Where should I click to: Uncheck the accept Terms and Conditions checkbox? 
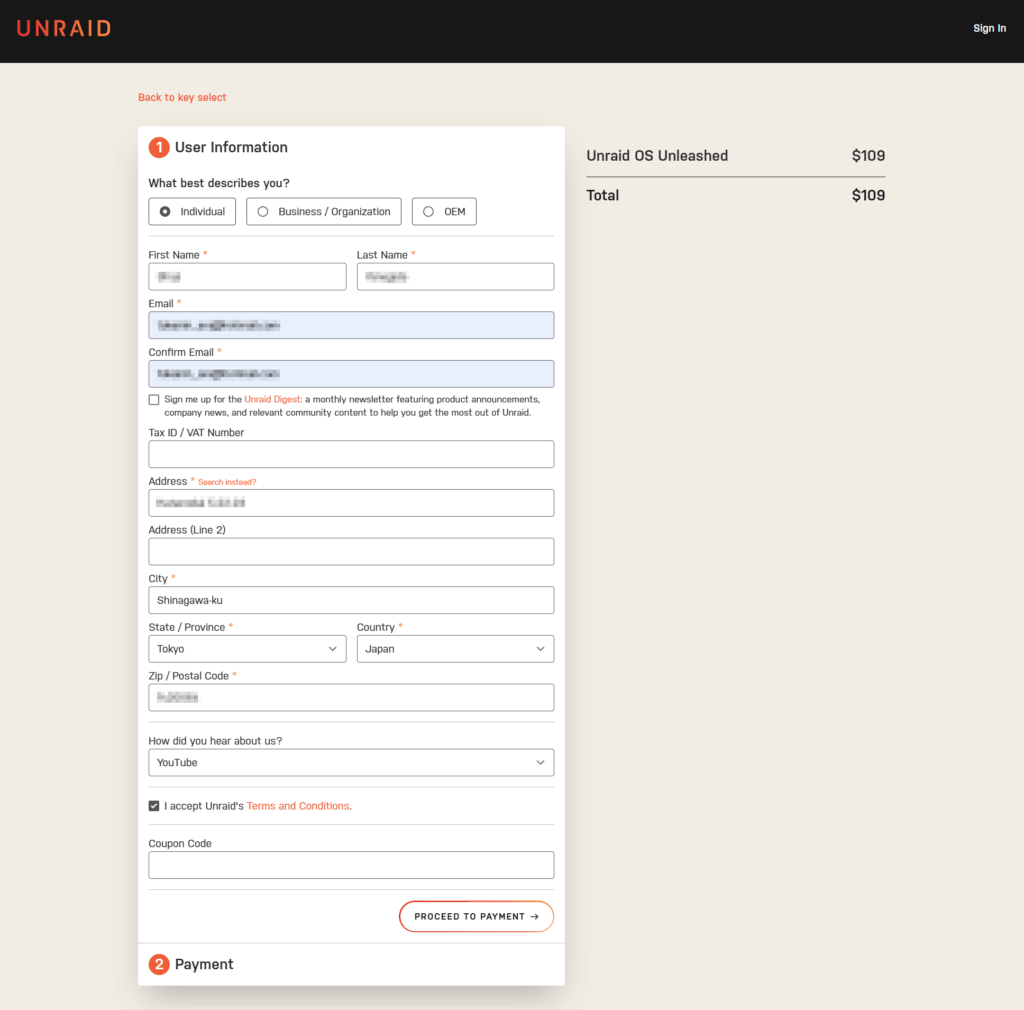154,806
